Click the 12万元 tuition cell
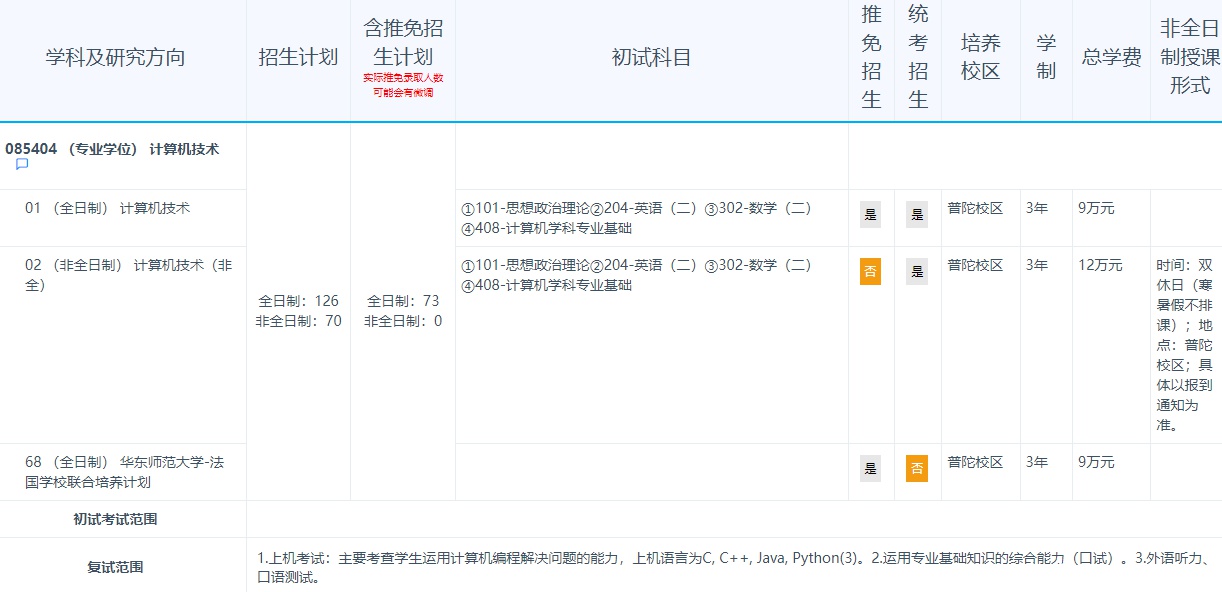 coord(1101,265)
